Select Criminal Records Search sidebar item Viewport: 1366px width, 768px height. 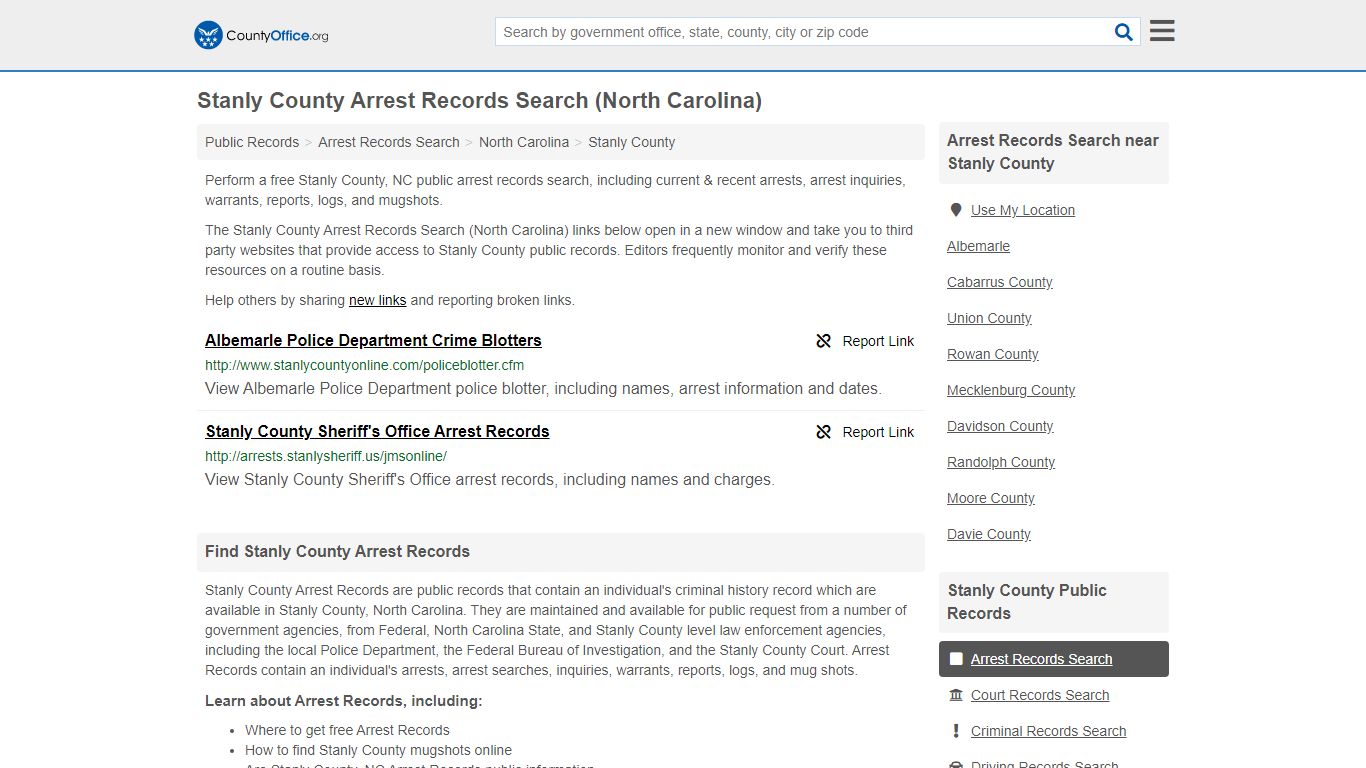coord(1048,731)
